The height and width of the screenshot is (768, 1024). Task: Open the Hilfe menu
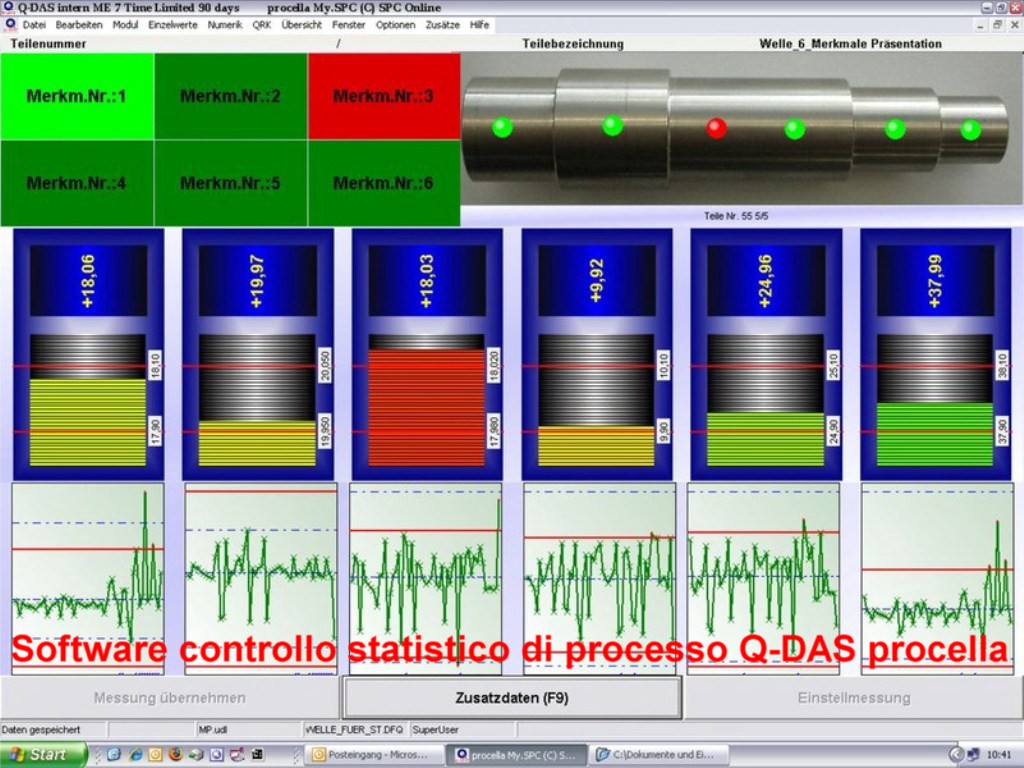[x=479, y=25]
